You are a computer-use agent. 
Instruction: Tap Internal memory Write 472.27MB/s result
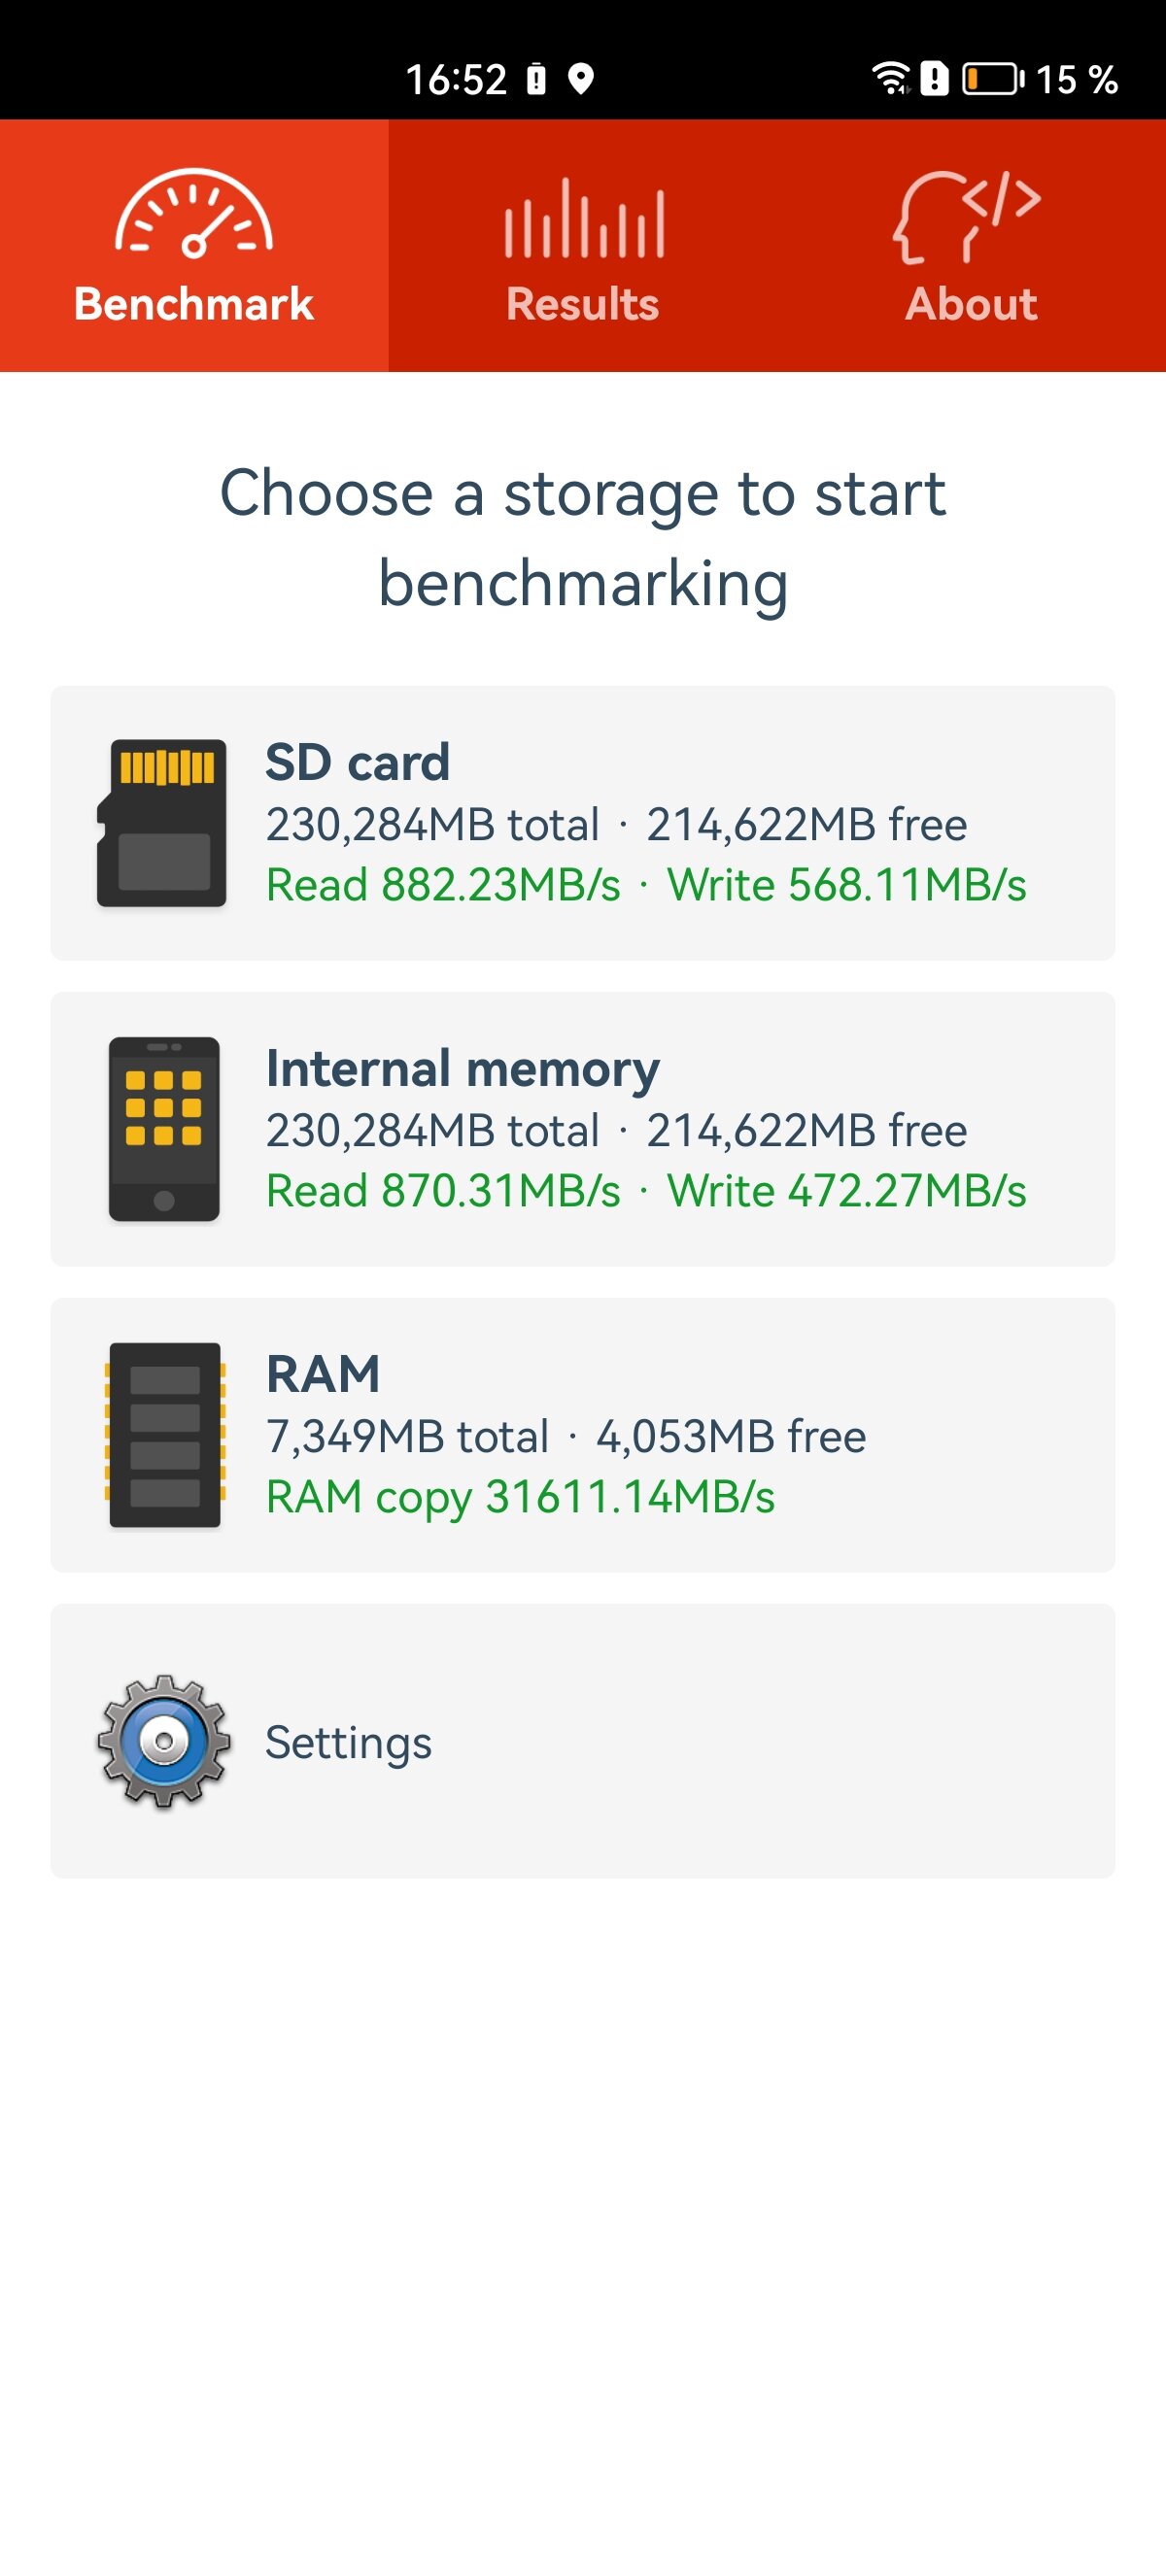pos(847,1191)
